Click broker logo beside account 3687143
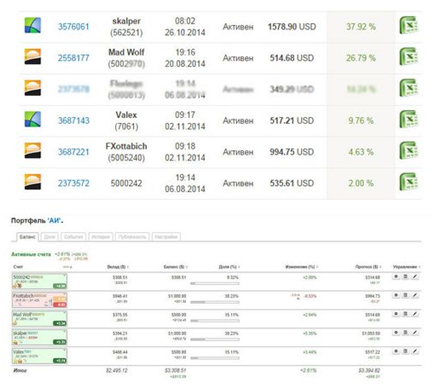The image size is (441, 390). click(33, 119)
